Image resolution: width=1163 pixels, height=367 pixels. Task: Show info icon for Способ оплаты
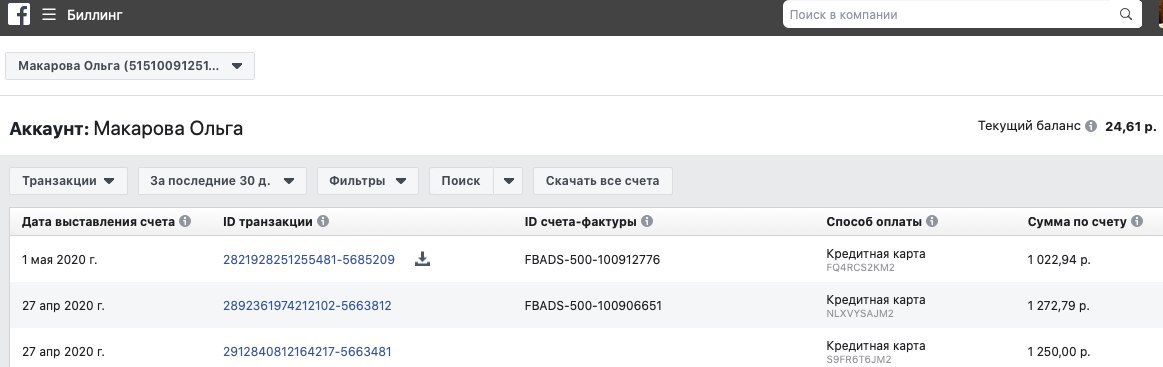coord(932,221)
